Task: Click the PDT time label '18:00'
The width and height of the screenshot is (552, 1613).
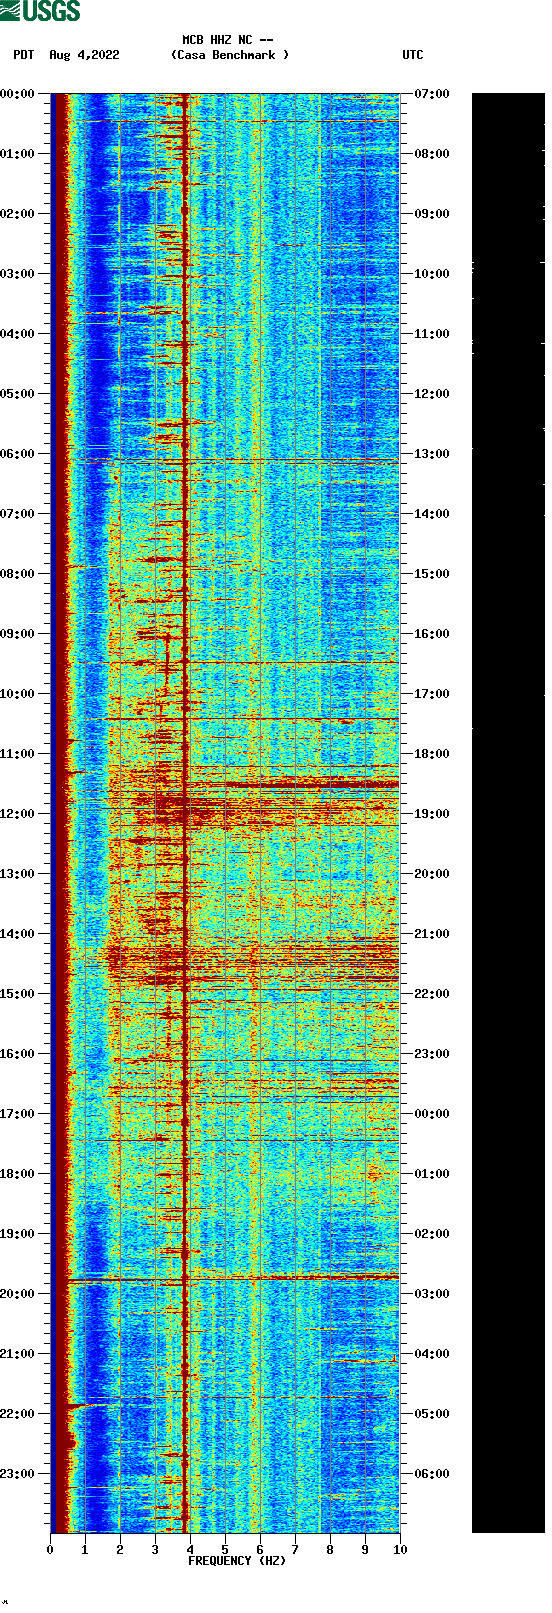Action: pyautogui.click(x=17, y=1174)
